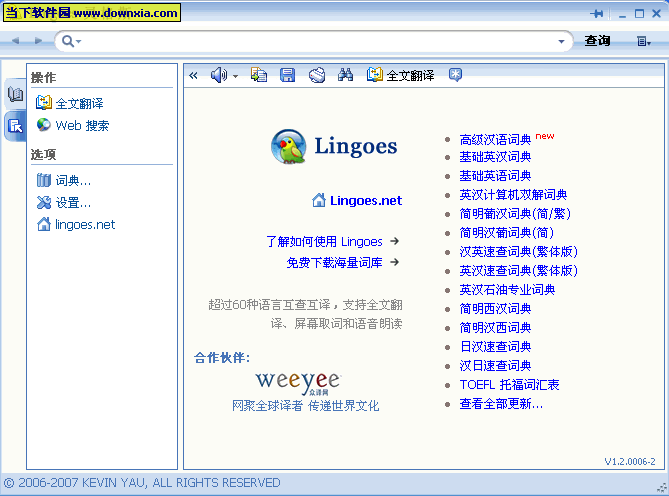This screenshot has height=496, width=669.
Task: Close the Lingoes window
Action: coord(657,14)
